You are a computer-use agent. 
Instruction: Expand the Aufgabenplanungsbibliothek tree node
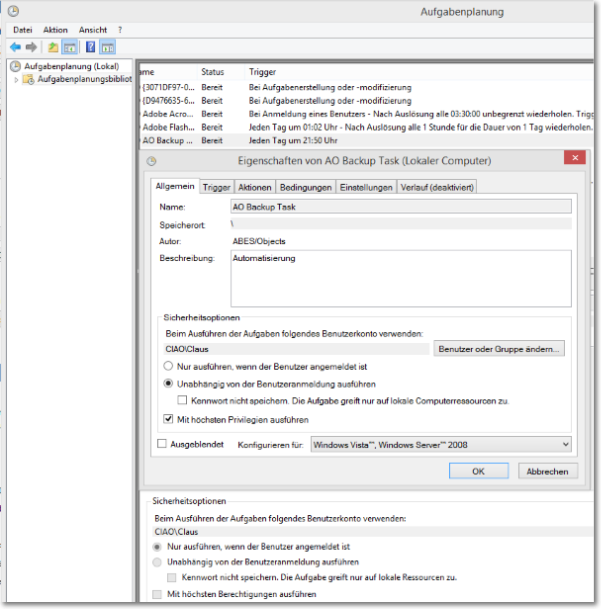click(x=16, y=80)
